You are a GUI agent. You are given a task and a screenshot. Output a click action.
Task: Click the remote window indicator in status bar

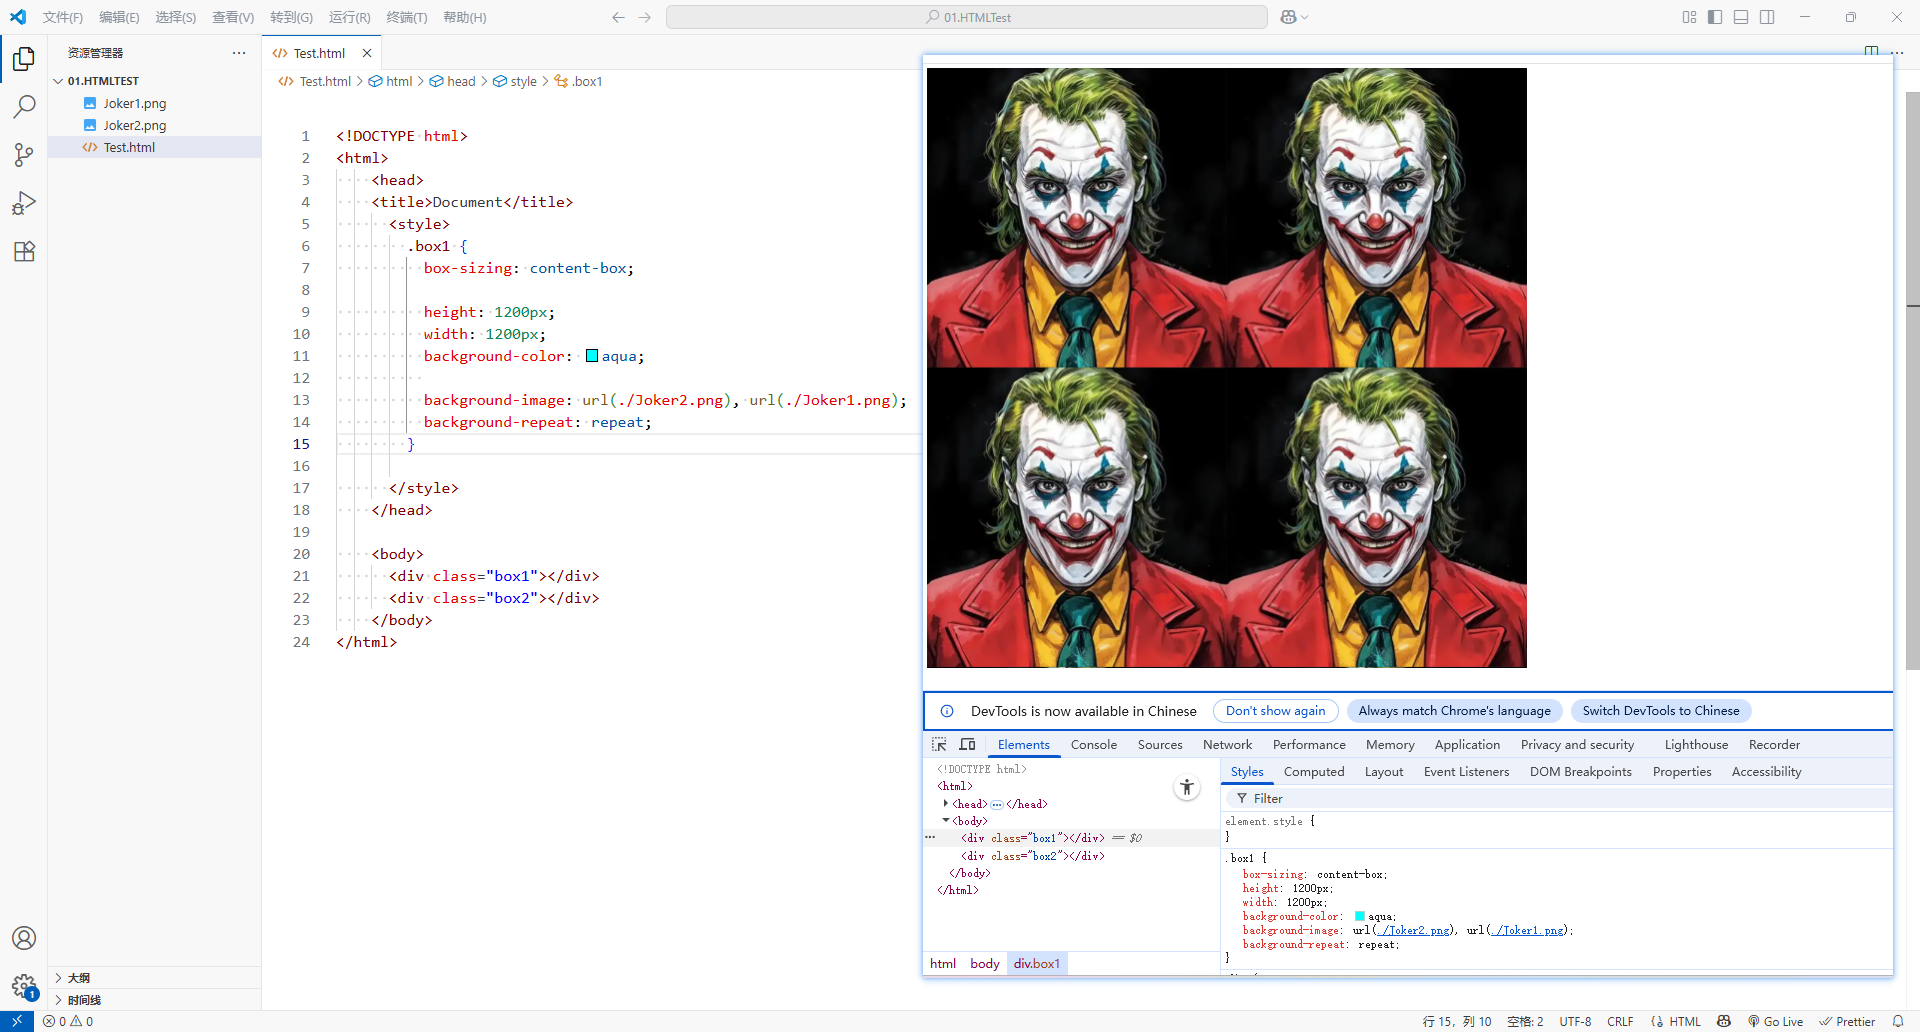17,1021
